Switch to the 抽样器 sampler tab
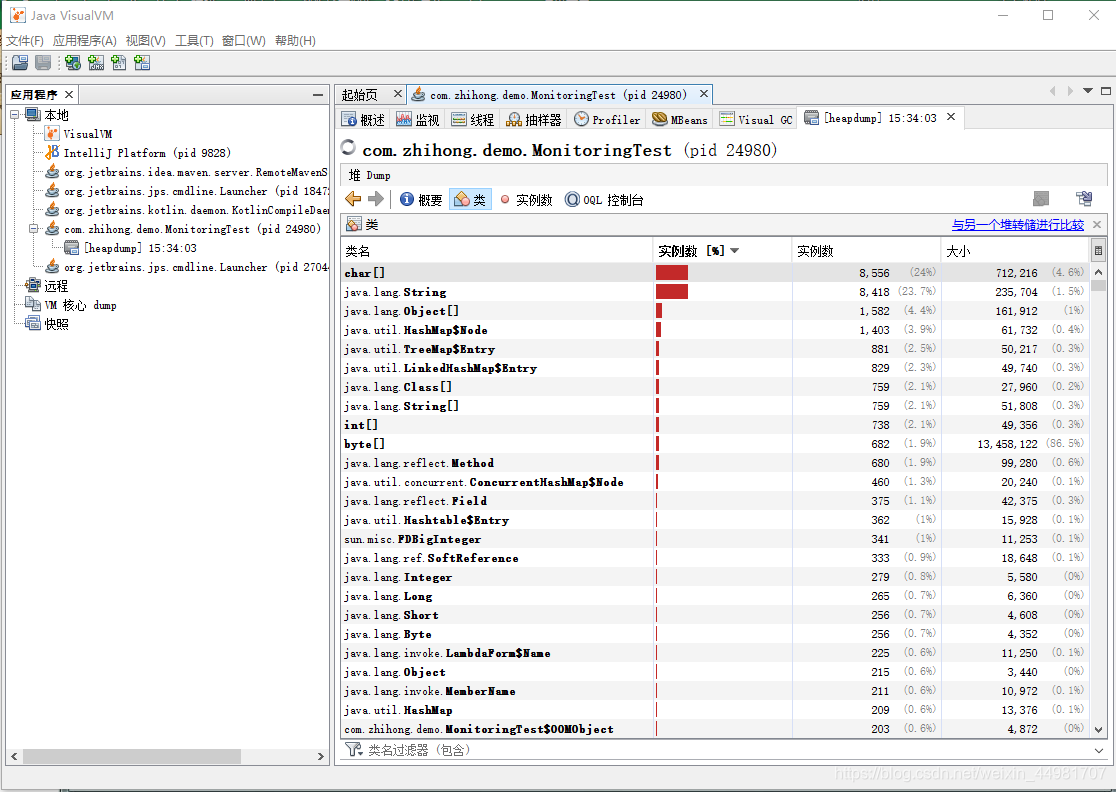1116x792 pixels. (x=534, y=120)
